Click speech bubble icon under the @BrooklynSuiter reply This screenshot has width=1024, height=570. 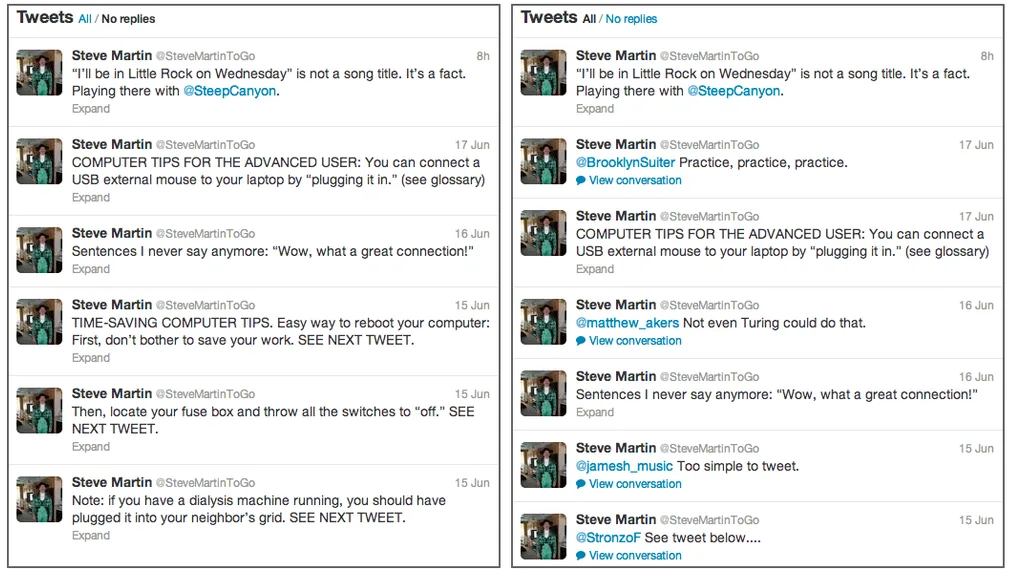coord(581,181)
